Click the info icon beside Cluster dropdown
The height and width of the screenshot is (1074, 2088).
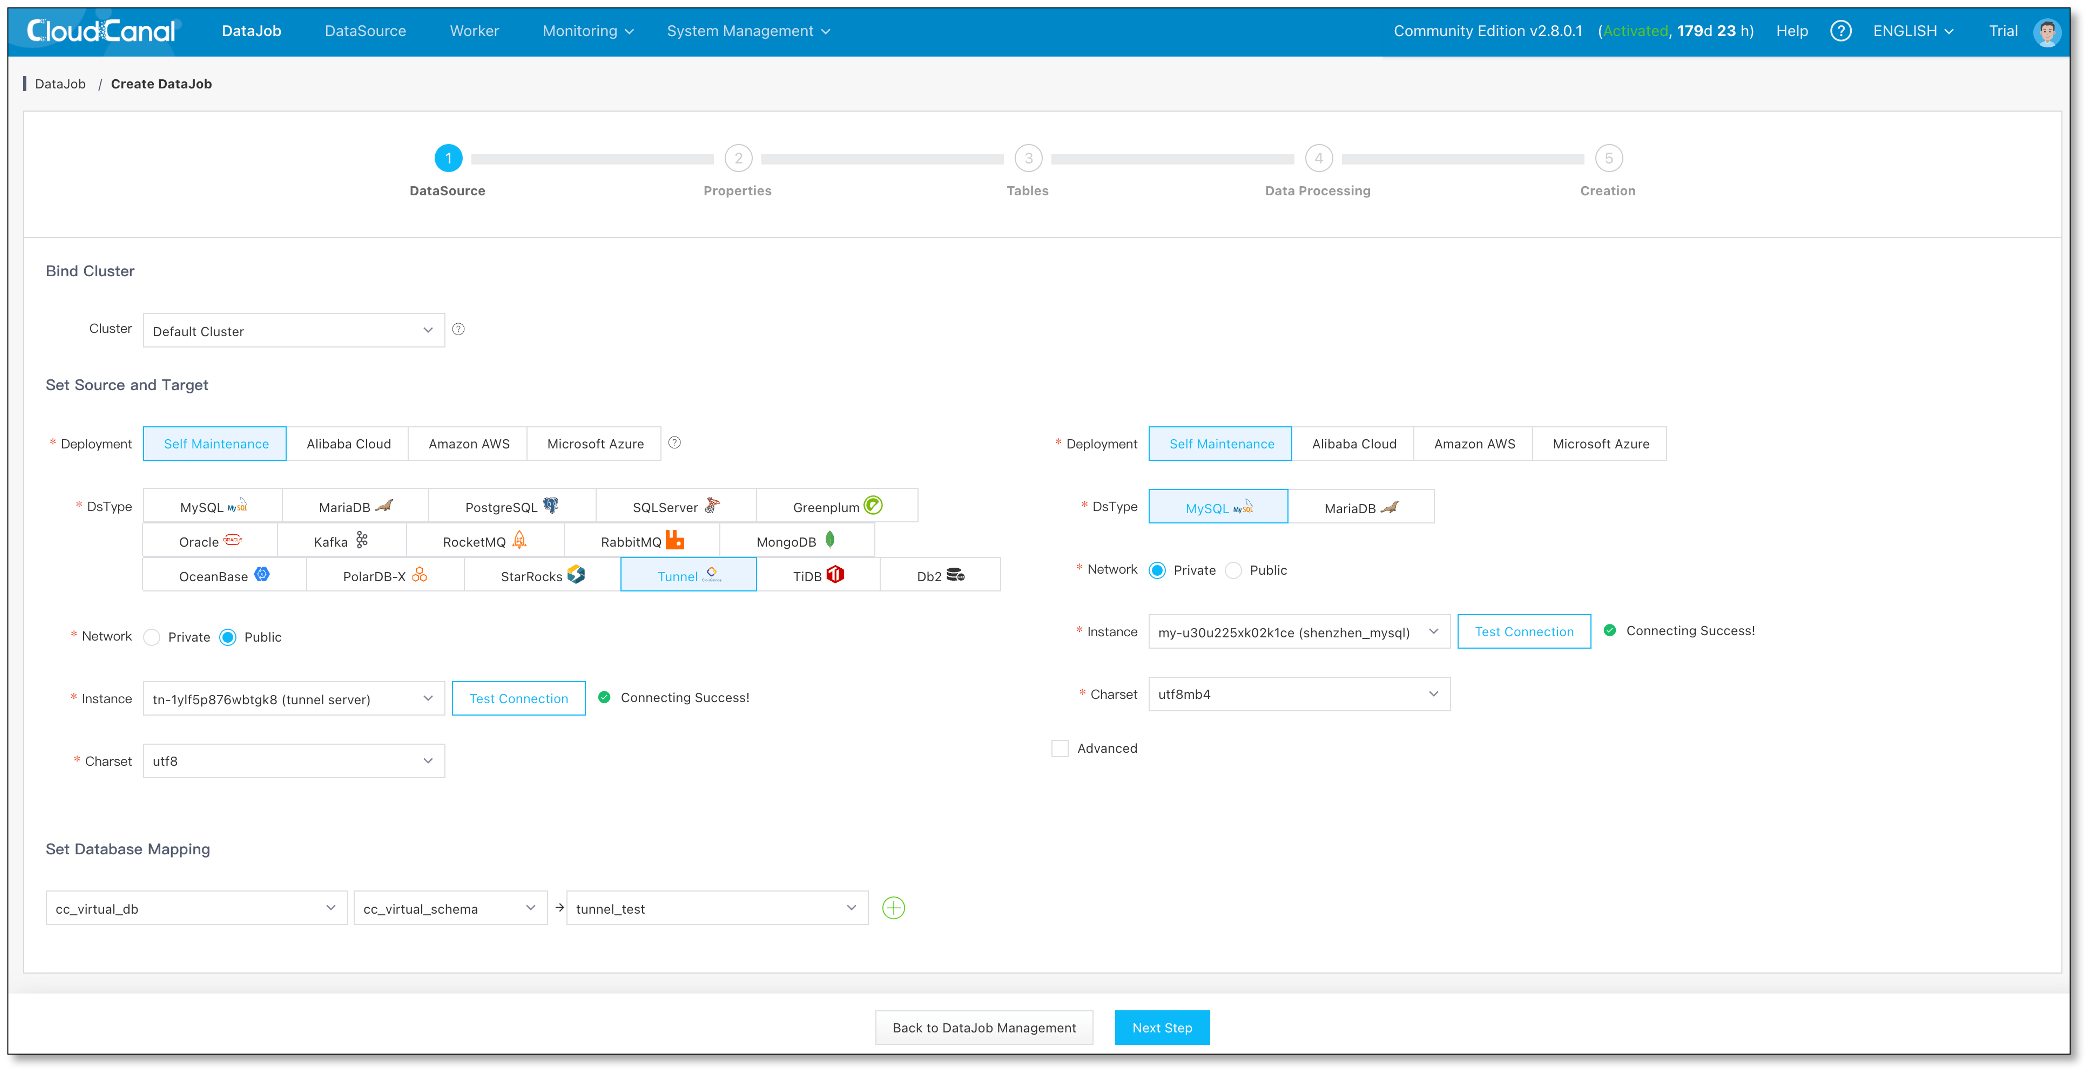(x=458, y=329)
